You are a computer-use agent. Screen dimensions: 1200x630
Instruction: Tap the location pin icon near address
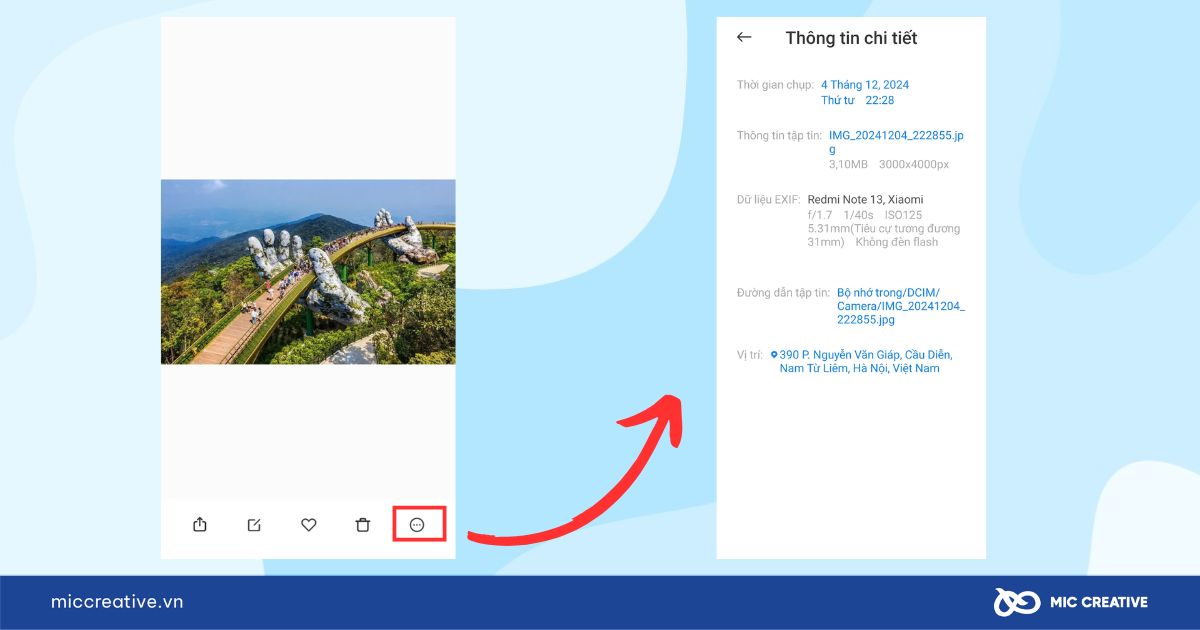point(774,354)
